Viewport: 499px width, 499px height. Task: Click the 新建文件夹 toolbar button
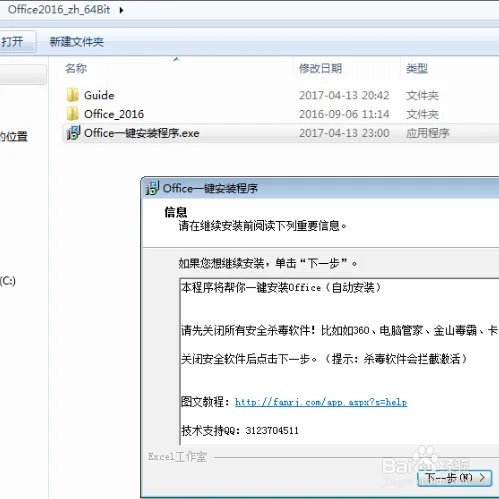tap(76, 42)
